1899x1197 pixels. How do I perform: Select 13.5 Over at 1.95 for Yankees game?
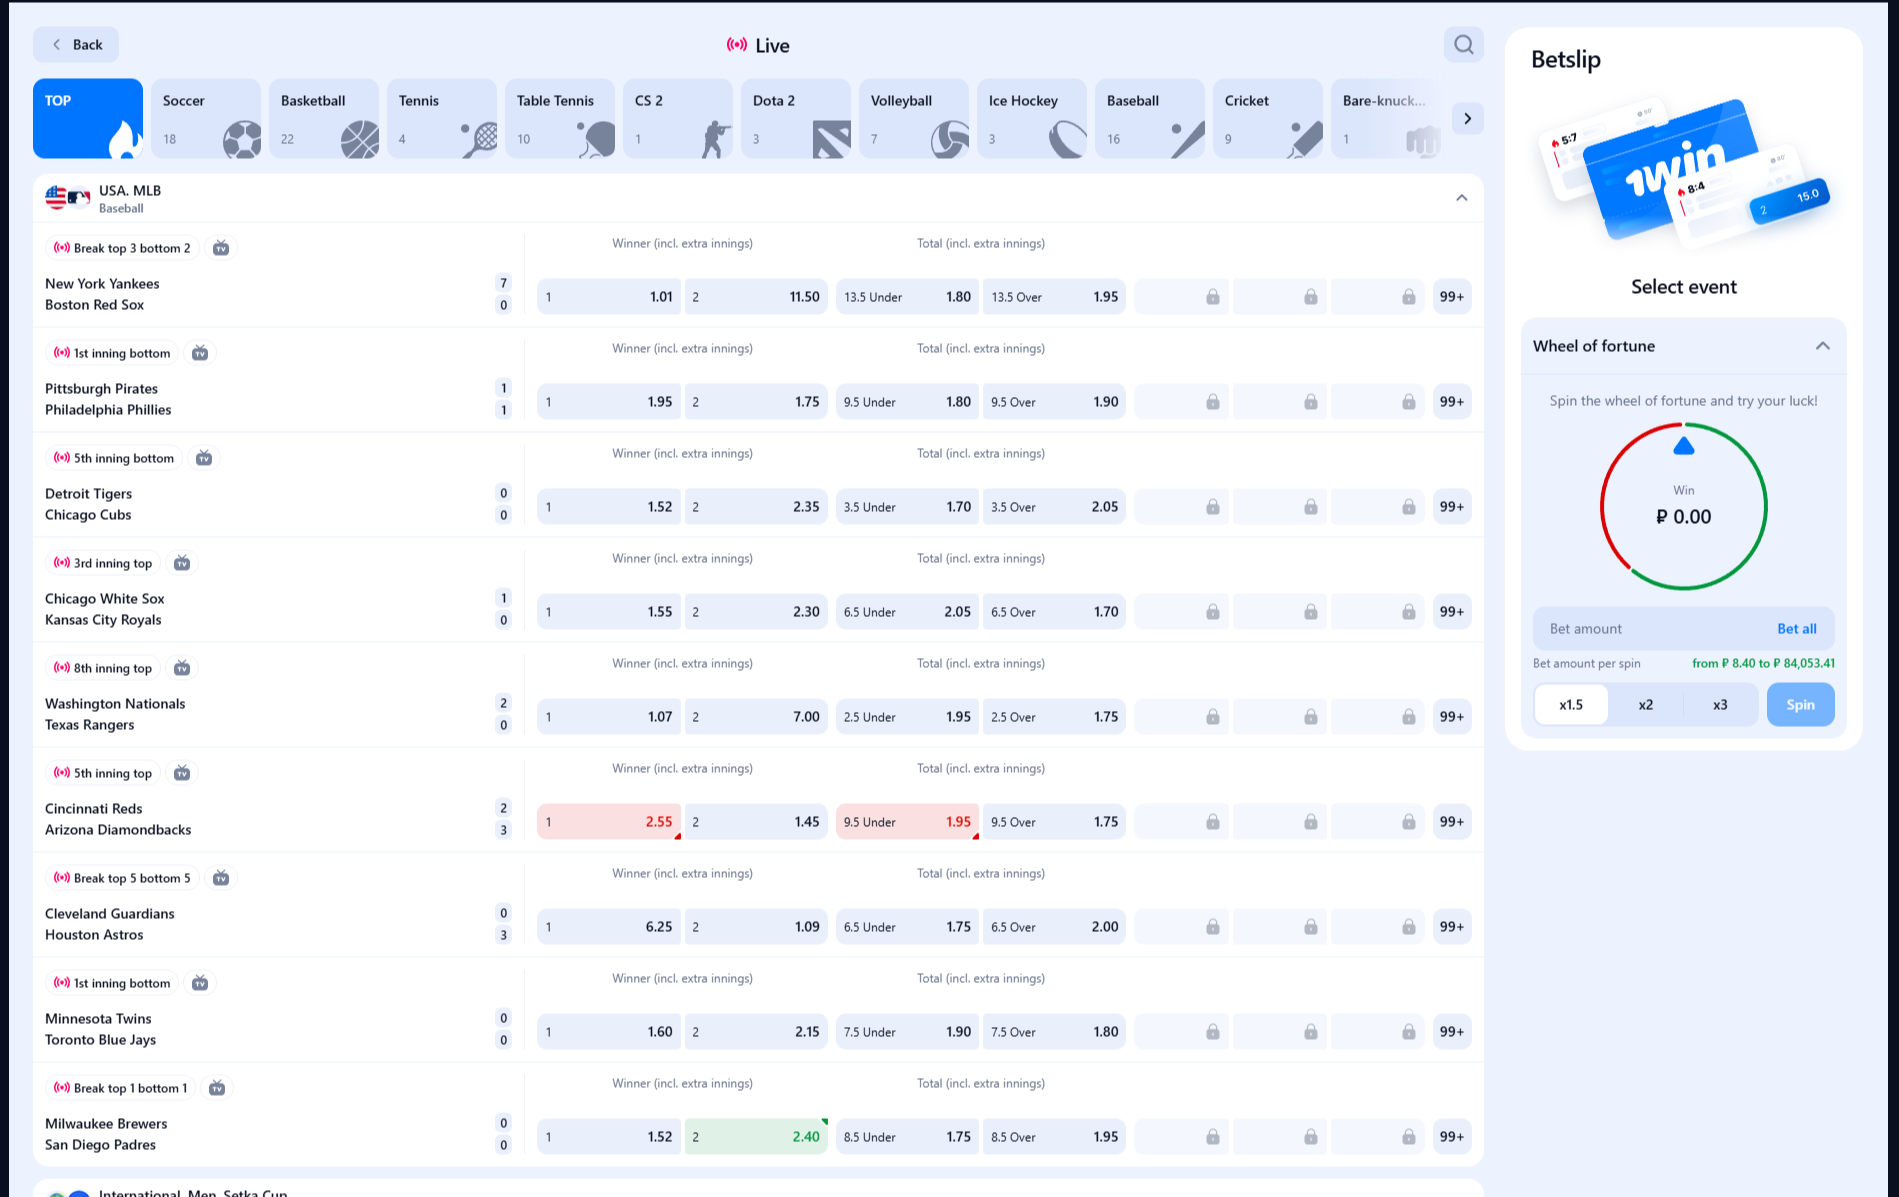pos(1054,297)
